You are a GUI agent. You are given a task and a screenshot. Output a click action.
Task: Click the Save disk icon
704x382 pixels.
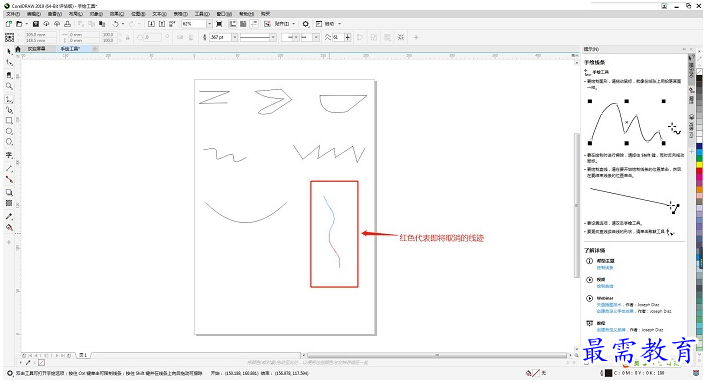point(36,24)
